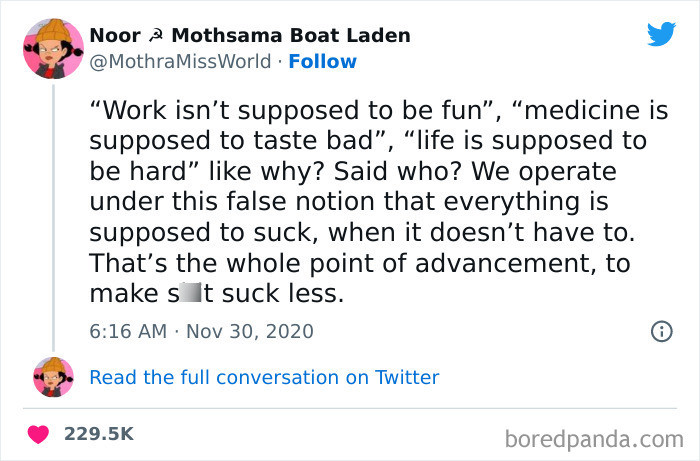Read the full conversation on Twitter
The height and width of the screenshot is (461, 700).
point(264,377)
